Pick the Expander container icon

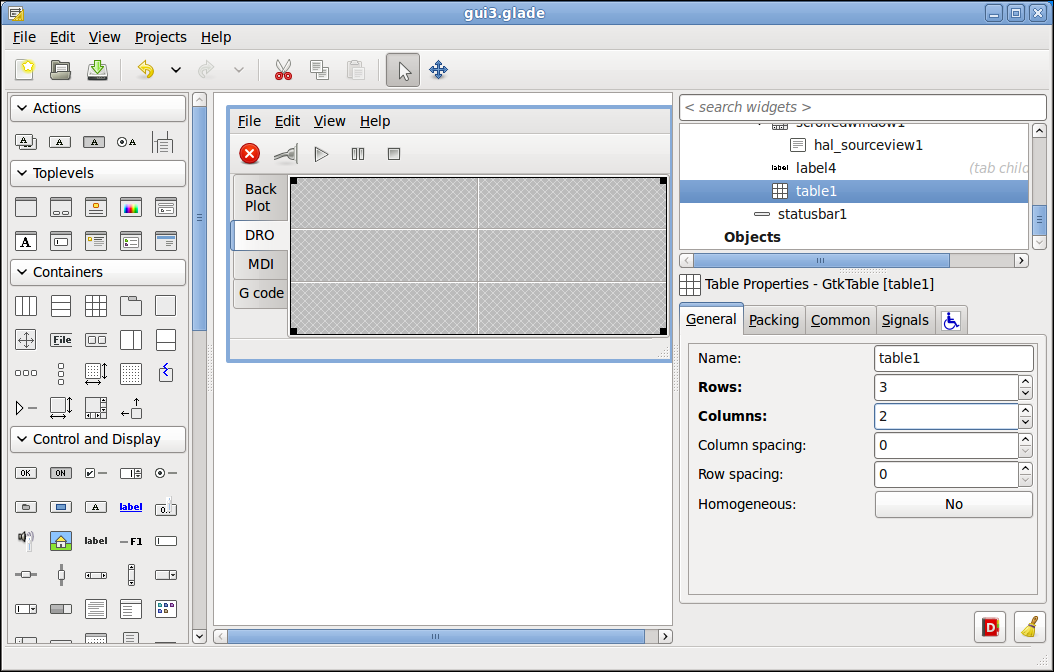(x=26, y=408)
